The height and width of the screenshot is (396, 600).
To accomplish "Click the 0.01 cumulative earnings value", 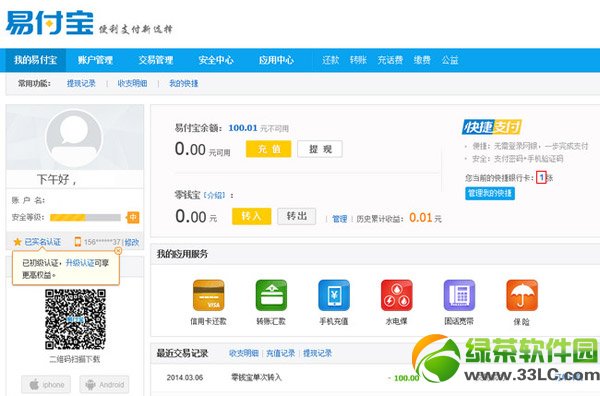I will pos(421,218).
